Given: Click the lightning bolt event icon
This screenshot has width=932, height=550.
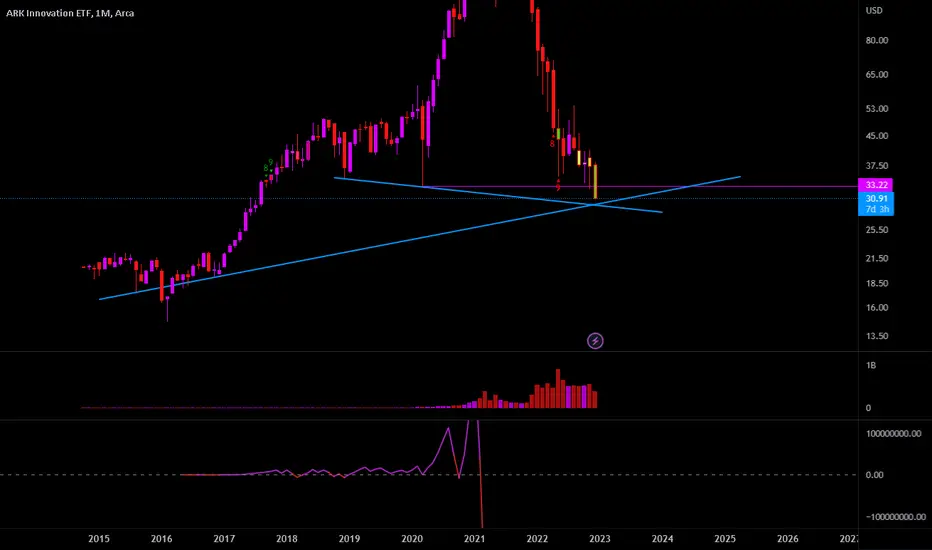Looking at the screenshot, I should click(x=595, y=341).
